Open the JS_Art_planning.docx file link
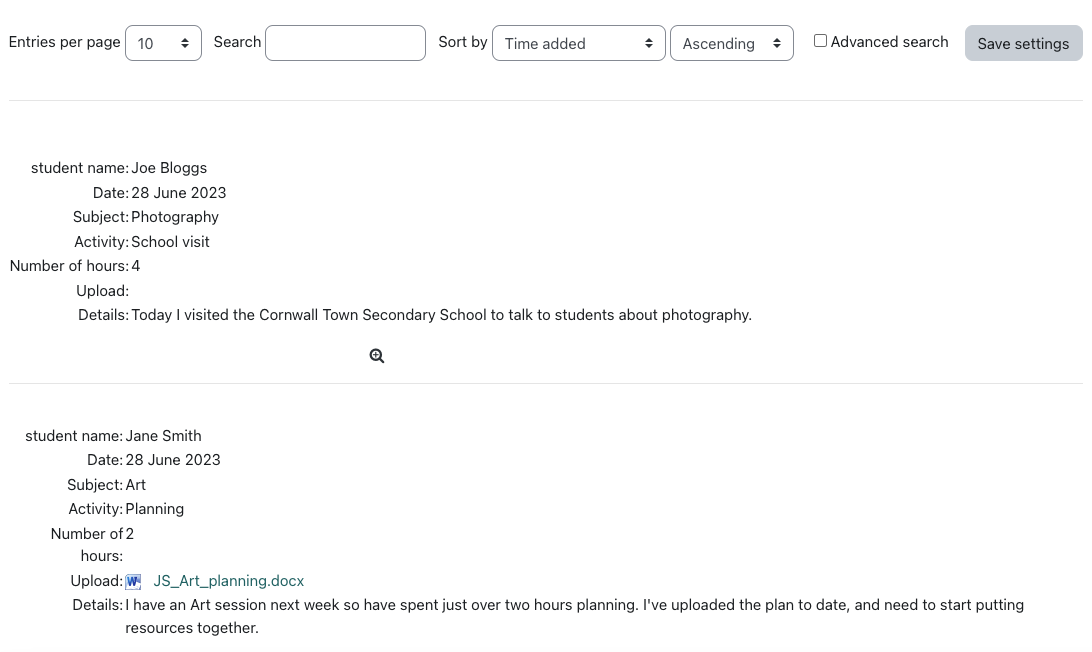Screen dimensions: 1092x652 (x=228, y=581)
